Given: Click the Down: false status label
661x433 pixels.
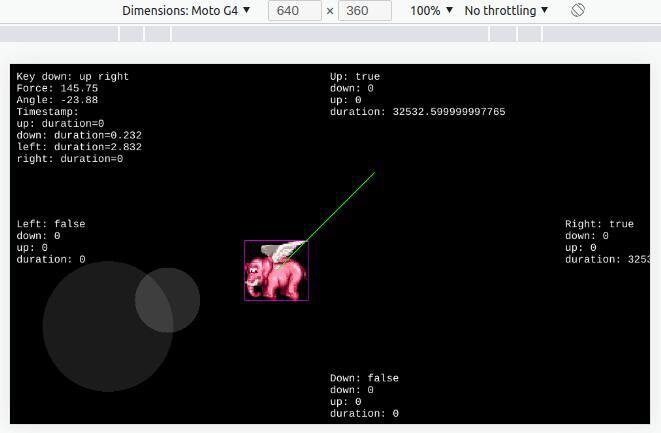Looking at the screenshot, I should coord(364,378).
